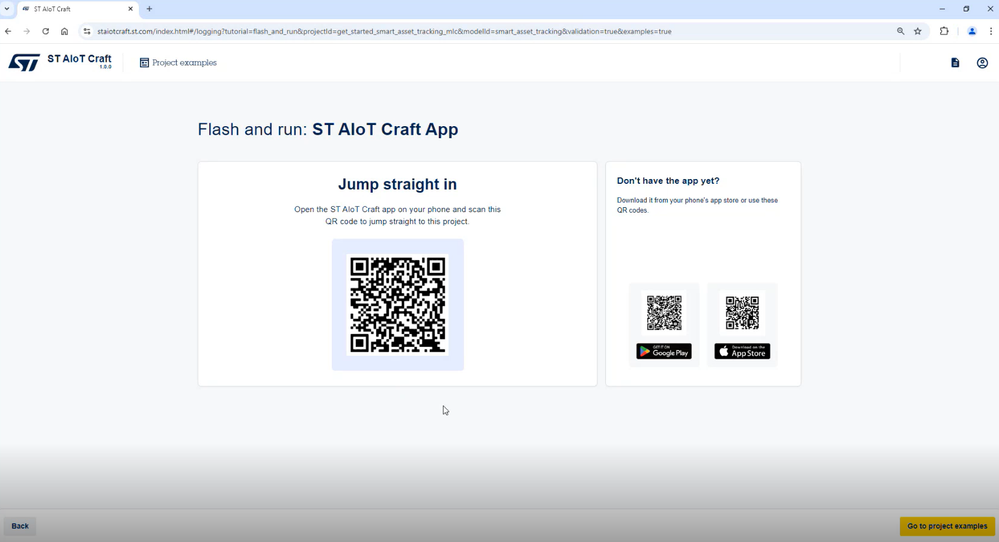Image resolution: width=999 pixels, height=542 pixels.
Task: Reload the page using refresh icon
Action: [x=45, y=31]
